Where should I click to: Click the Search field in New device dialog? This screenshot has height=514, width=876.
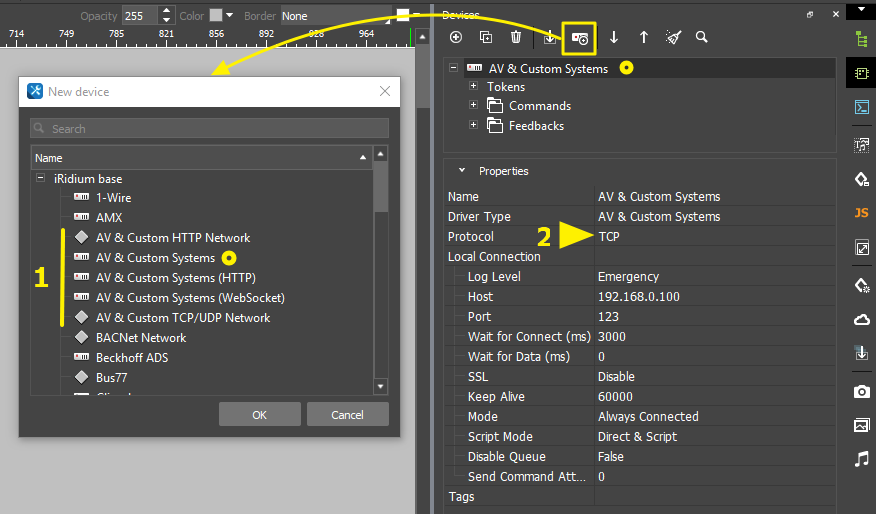pyautogui.click(x=209, y=129)
